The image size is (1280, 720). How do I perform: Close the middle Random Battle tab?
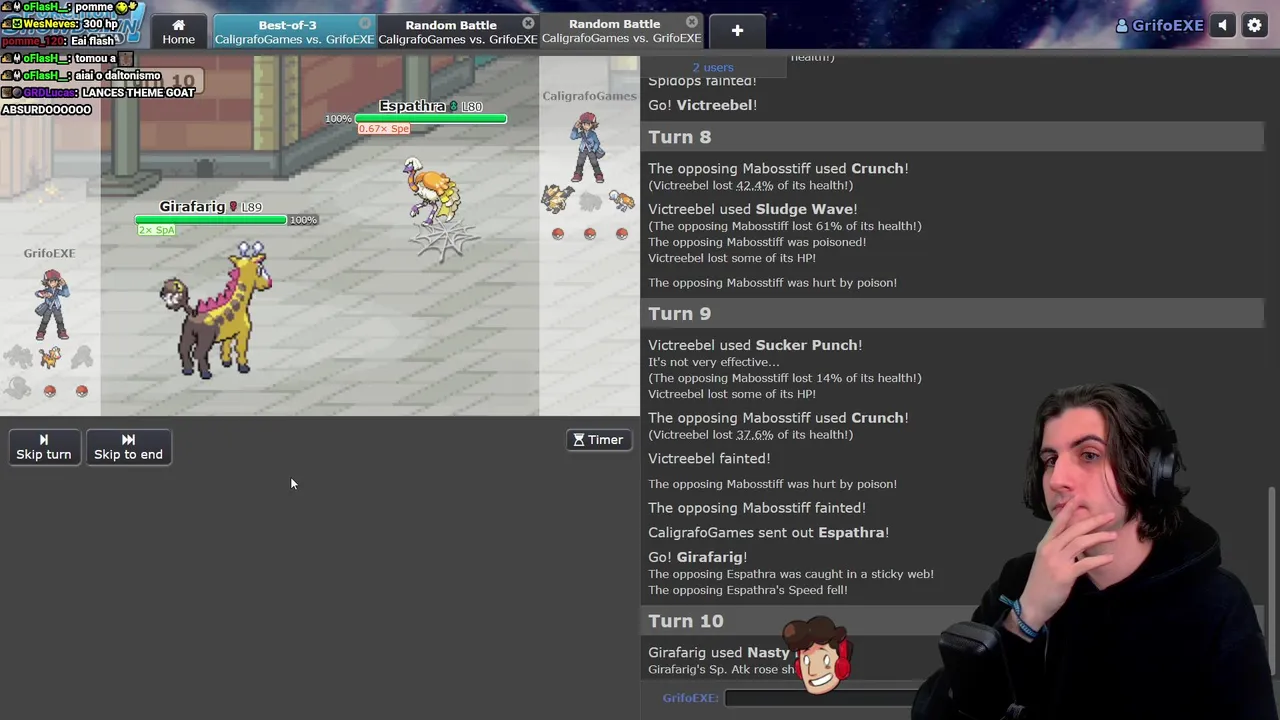coord(528,23)
